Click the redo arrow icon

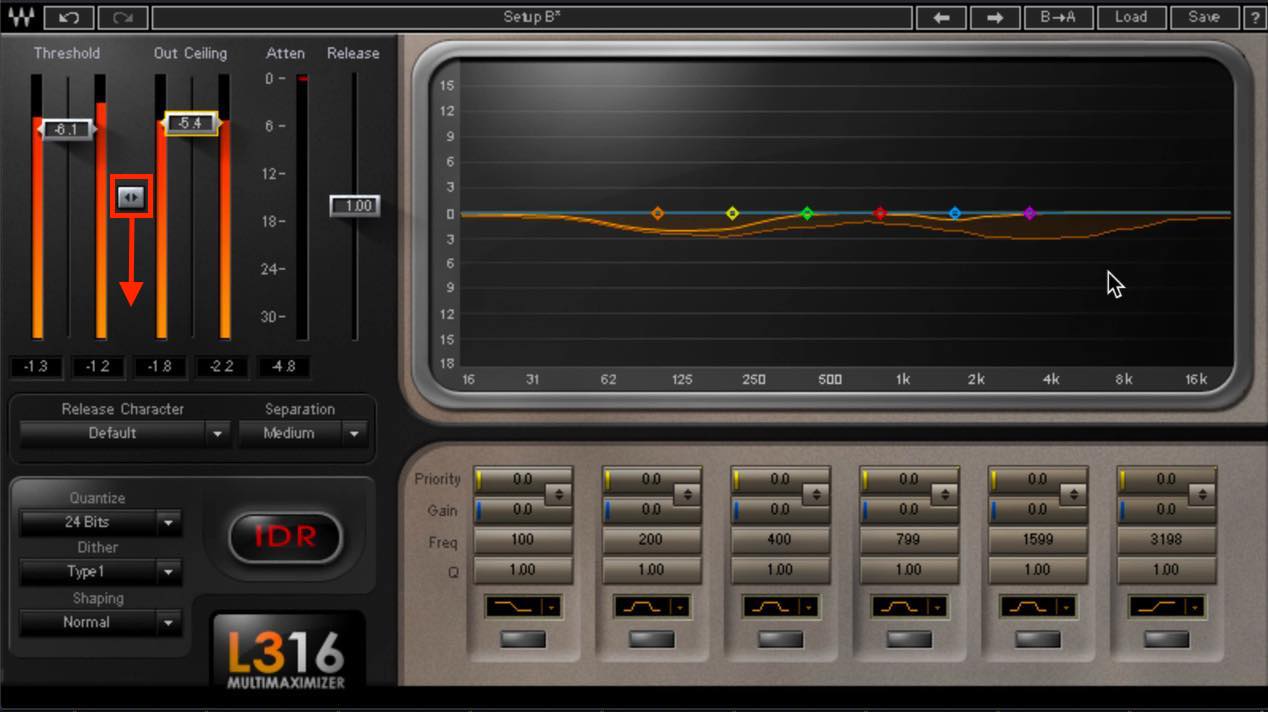pyautogui.click(x=124, y=17)
